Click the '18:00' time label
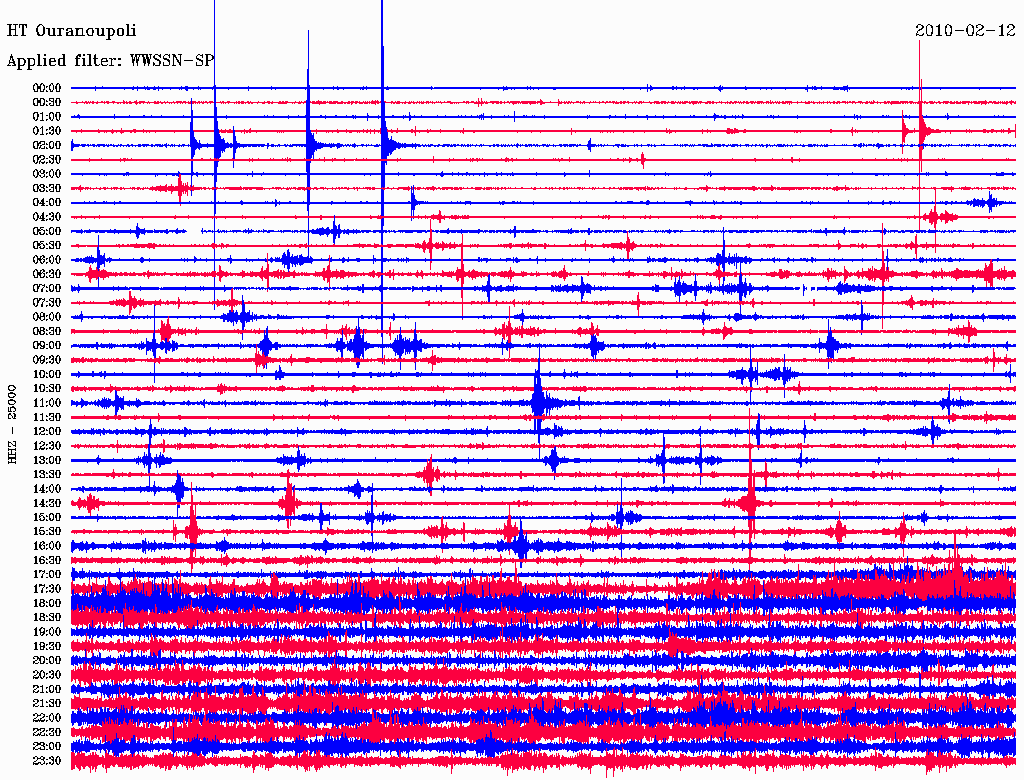 [x=46, y=603]
